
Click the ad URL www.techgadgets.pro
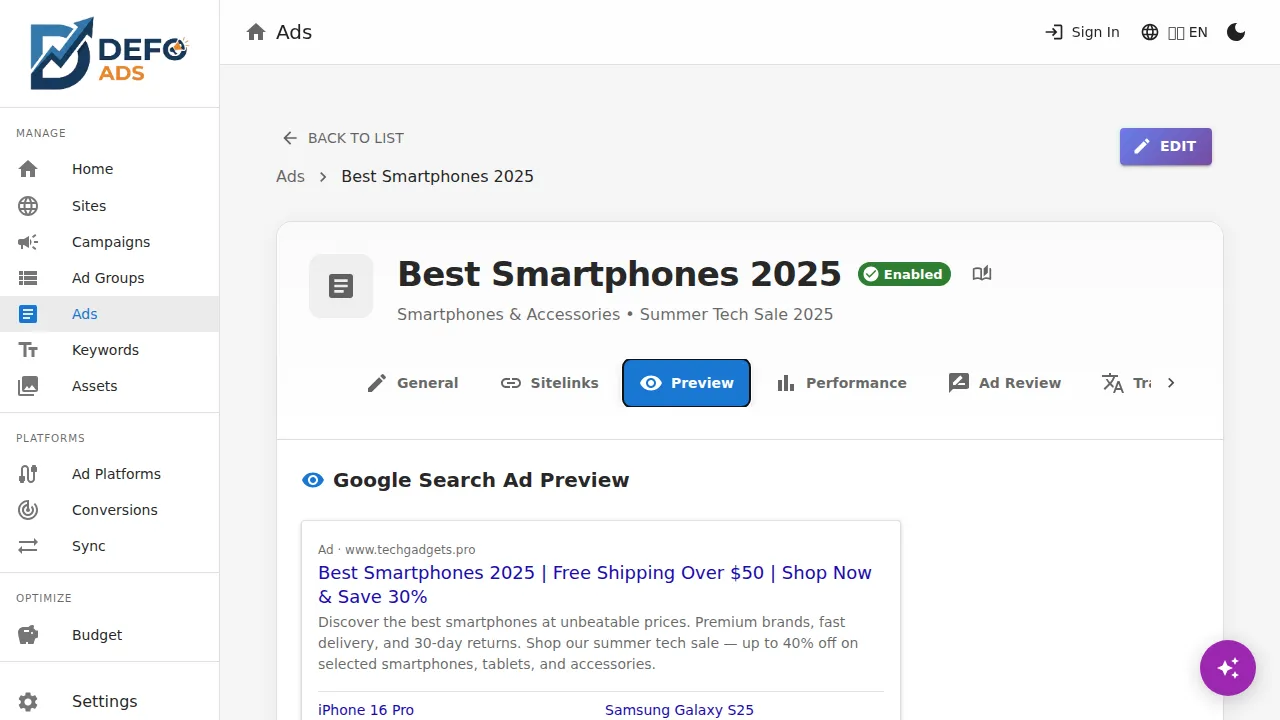(410, 550)
